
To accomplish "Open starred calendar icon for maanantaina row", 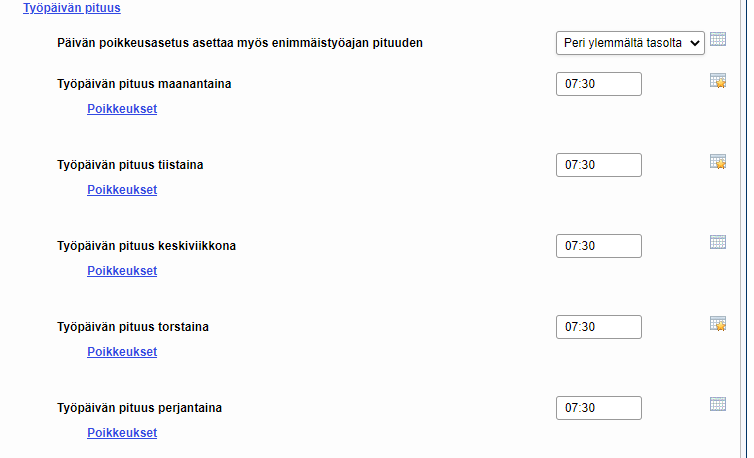I will 717,80.
